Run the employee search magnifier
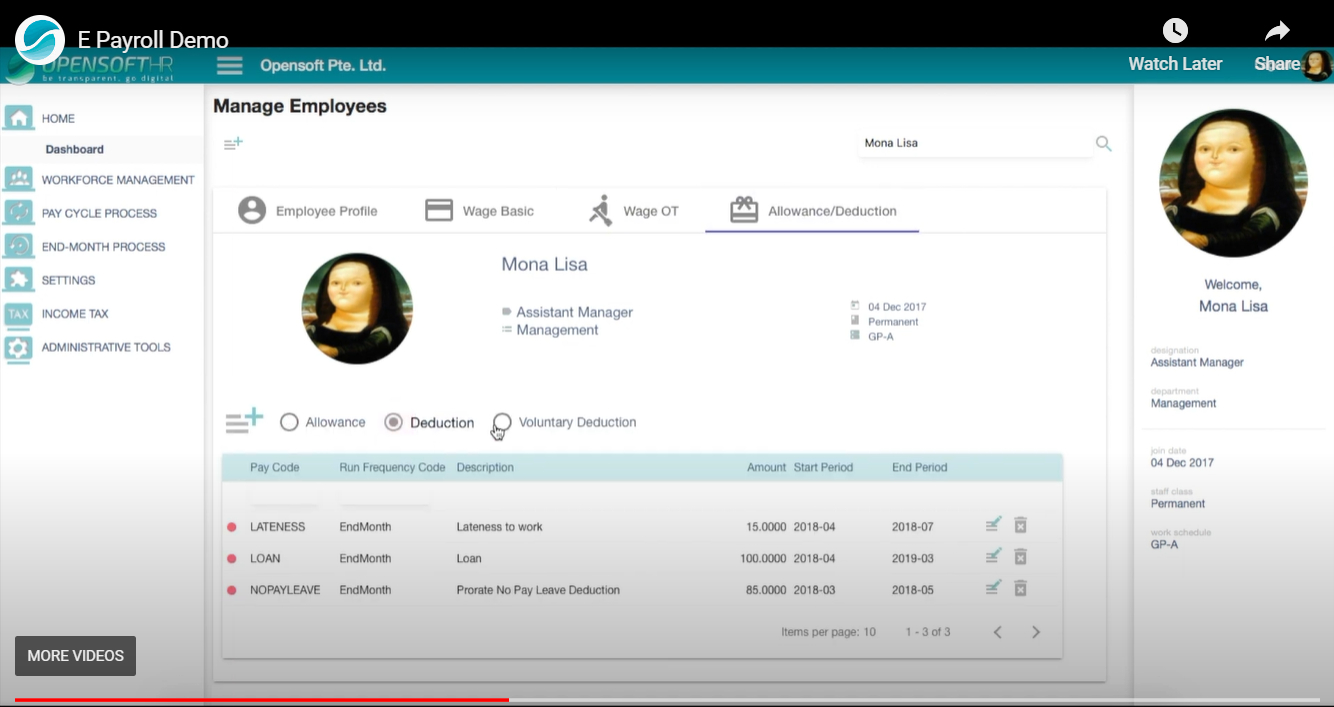This screenshot has width=1334, height=707. pyautogui.click(x=1103, y=143)
